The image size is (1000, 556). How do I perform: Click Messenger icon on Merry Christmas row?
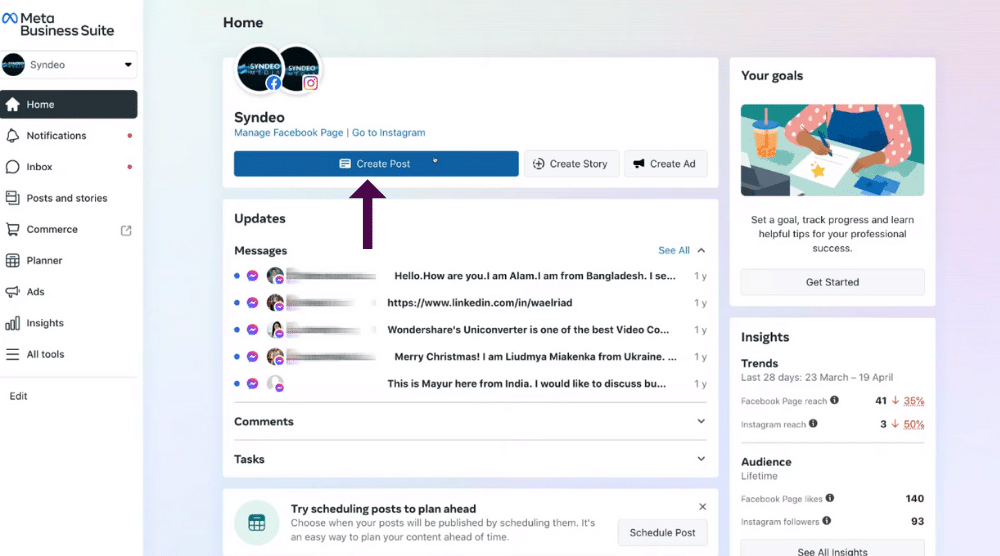coord(253,356)
